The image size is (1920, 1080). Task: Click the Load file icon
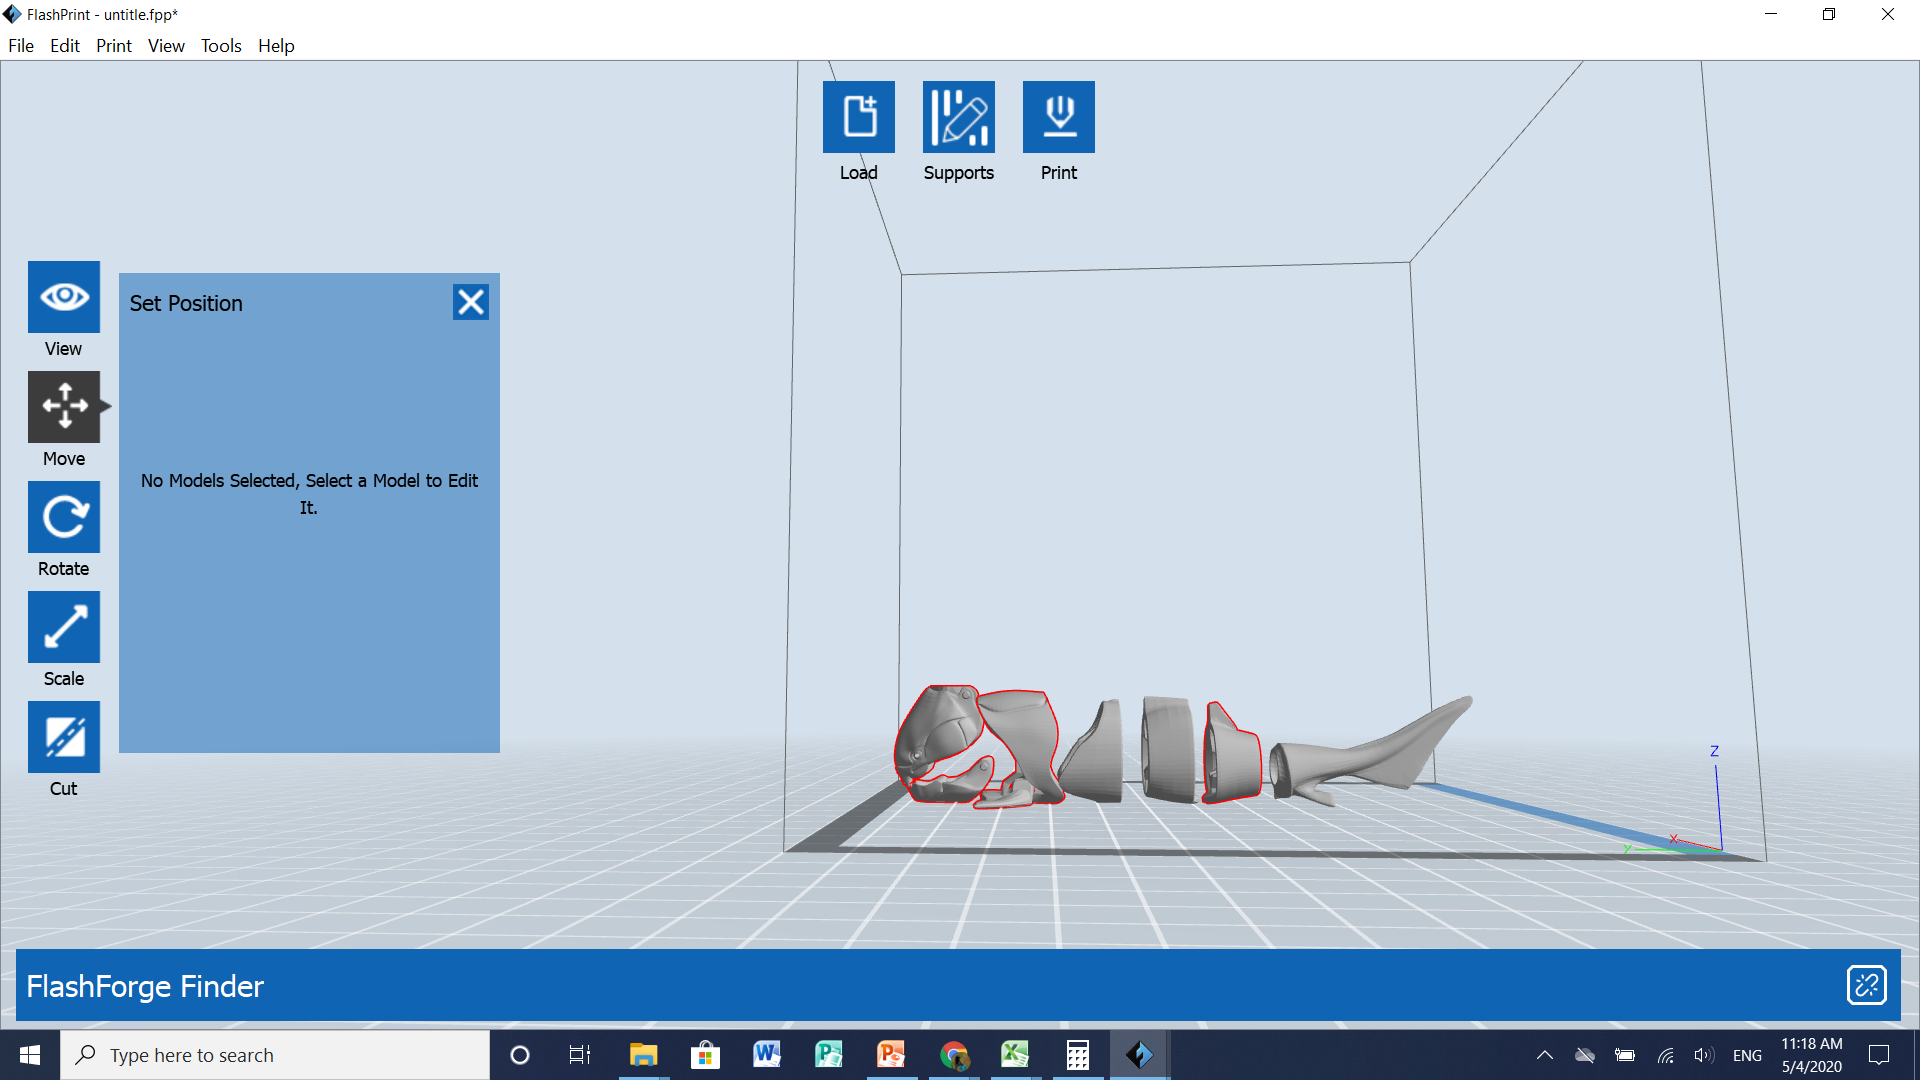tap(858, 117)
